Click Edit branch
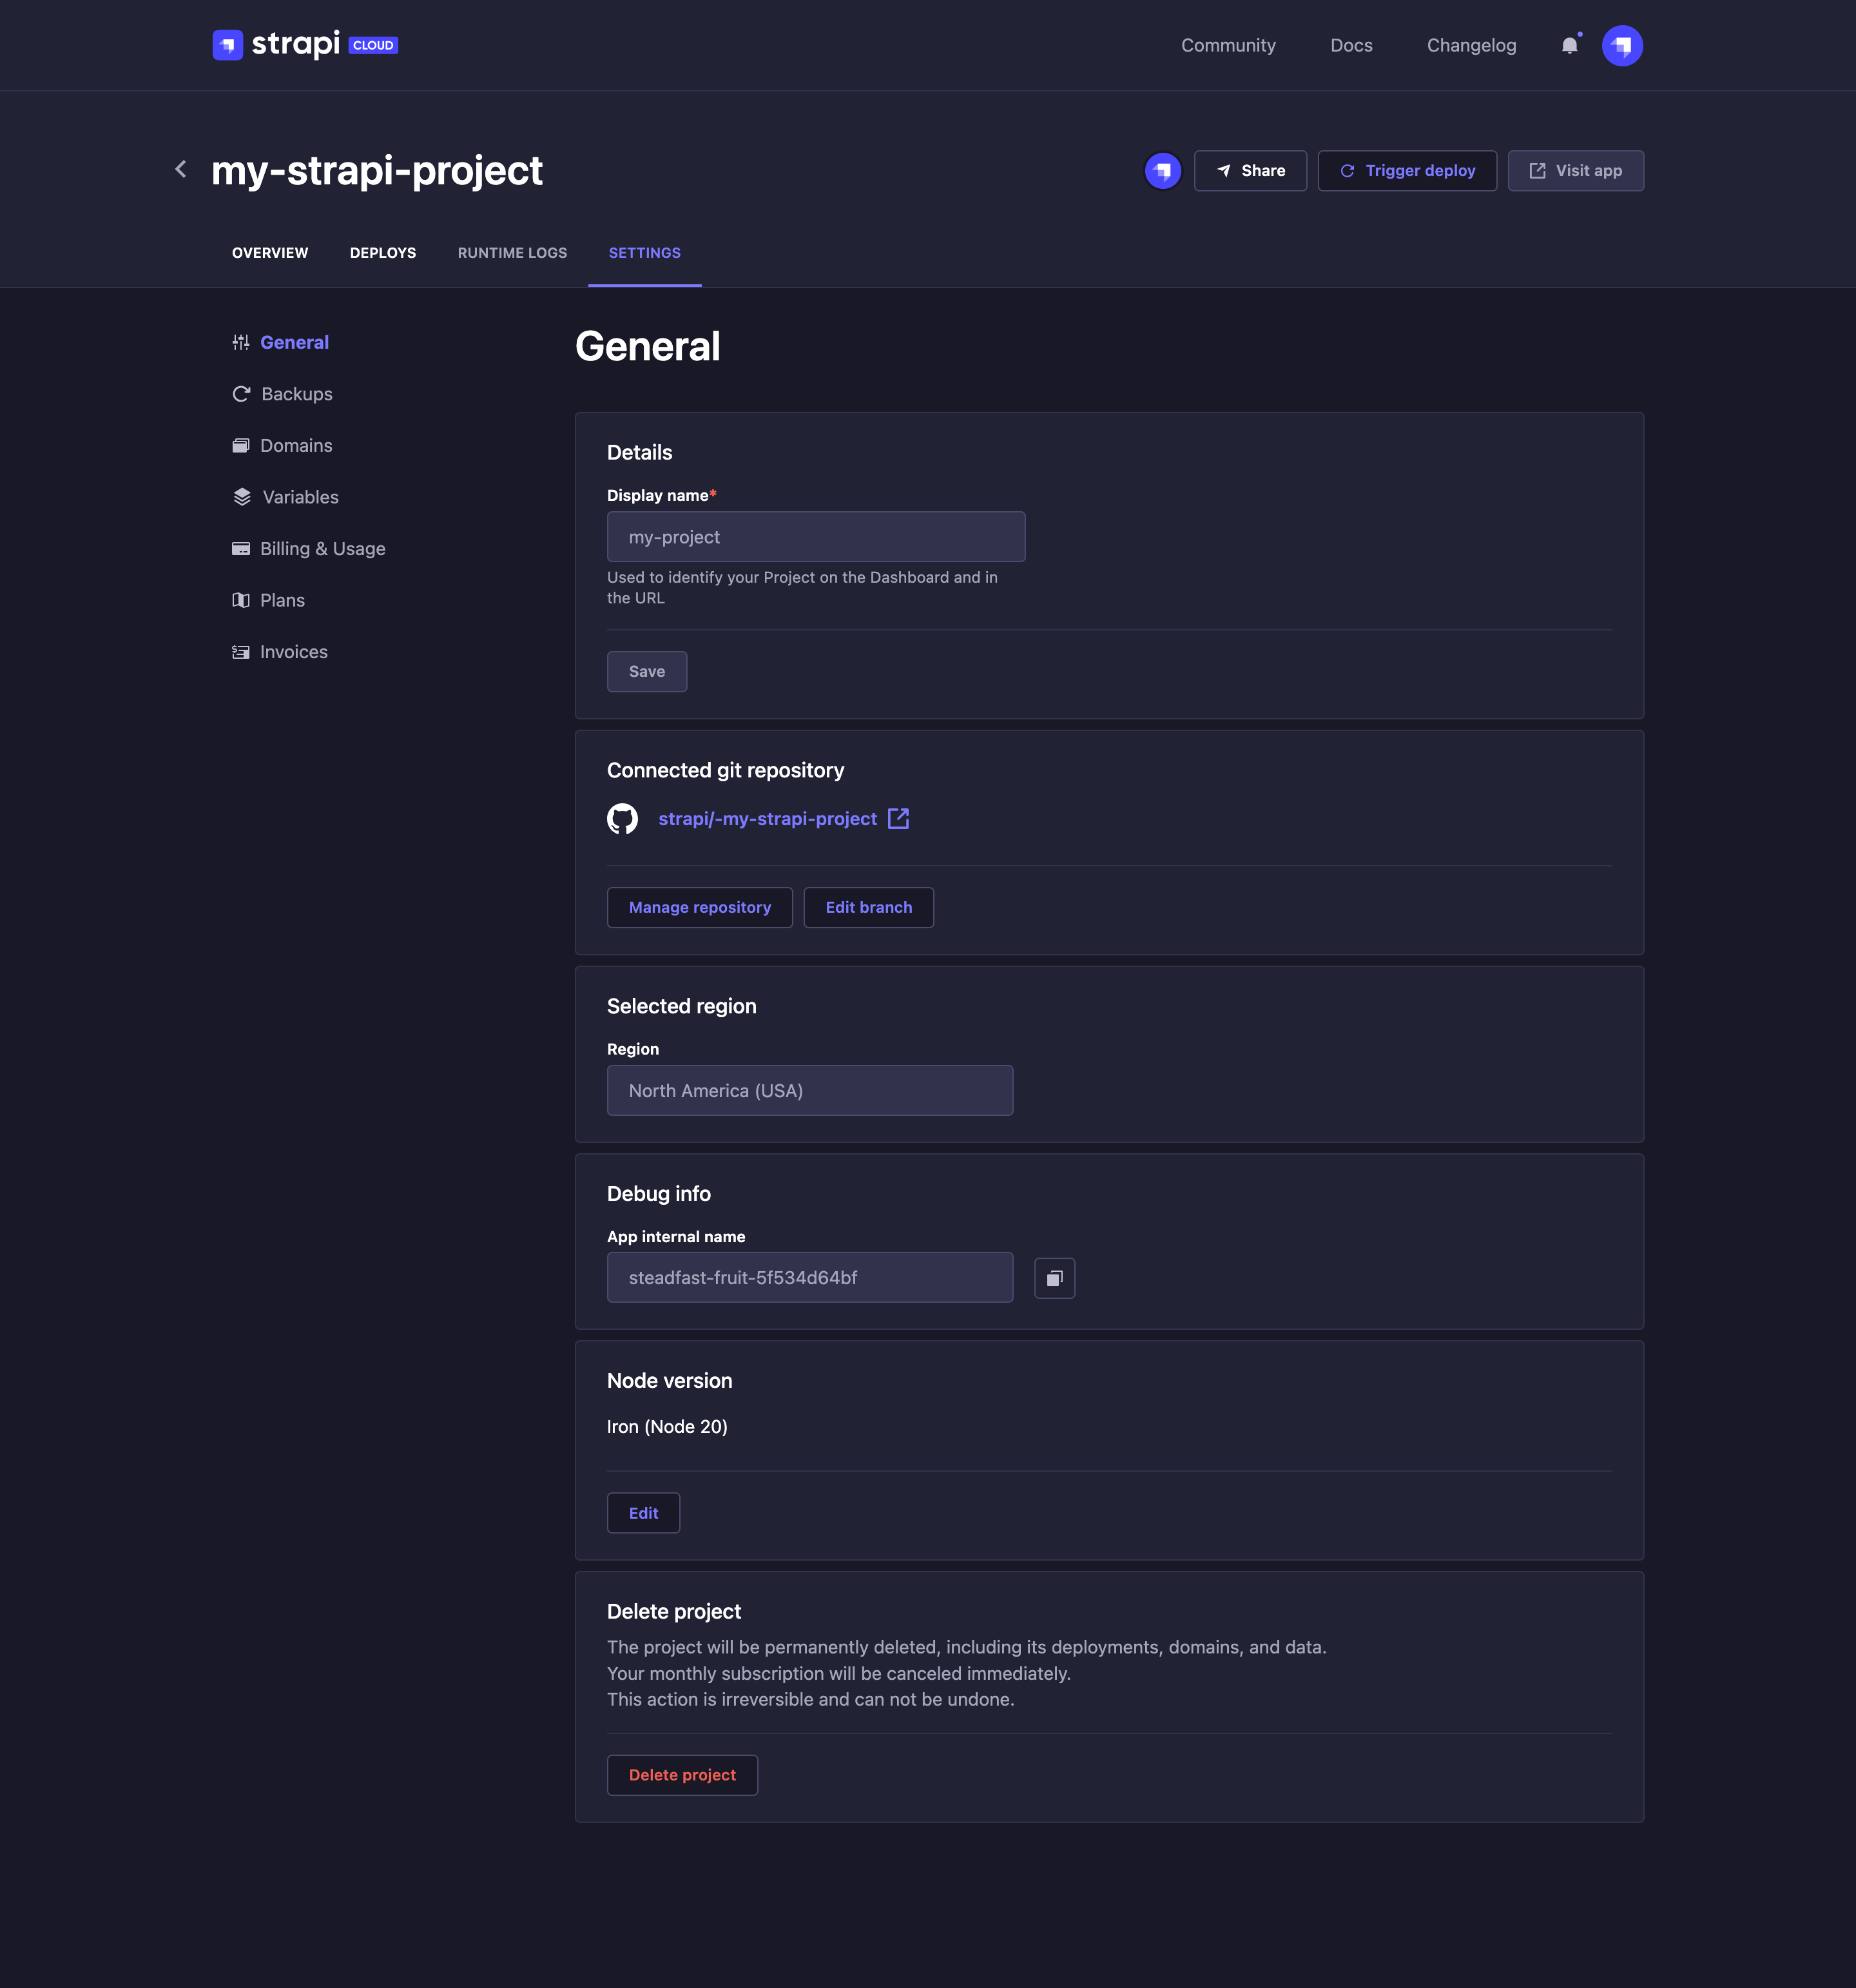 [x=868, y=907]
